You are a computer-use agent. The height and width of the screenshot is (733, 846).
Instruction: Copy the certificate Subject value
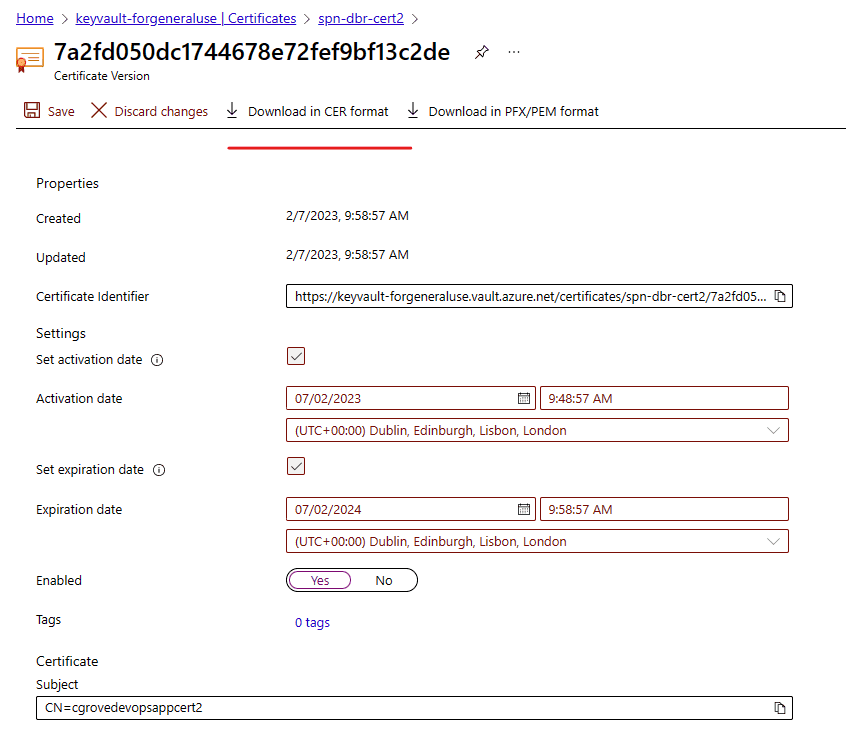(780, 708)
